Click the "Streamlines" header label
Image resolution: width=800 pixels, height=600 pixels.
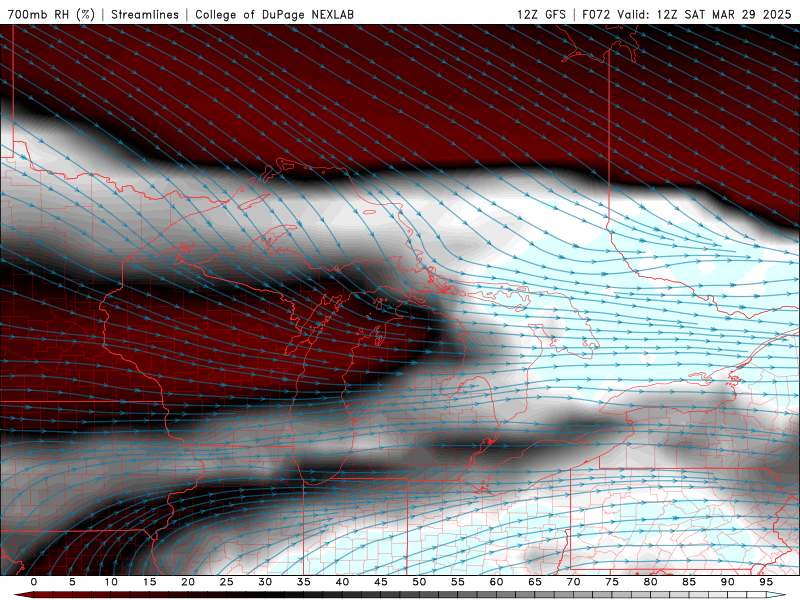pyautogui.click(x=145, y=14)
